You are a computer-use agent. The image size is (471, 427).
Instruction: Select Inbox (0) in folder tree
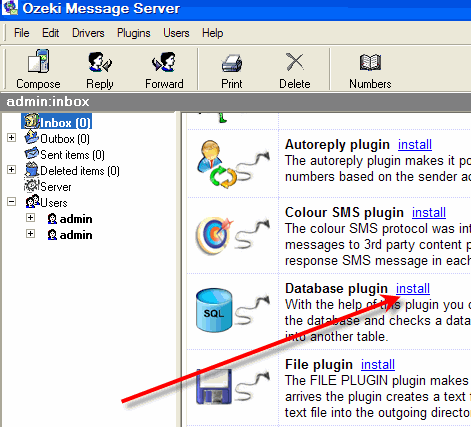point(65,123)
